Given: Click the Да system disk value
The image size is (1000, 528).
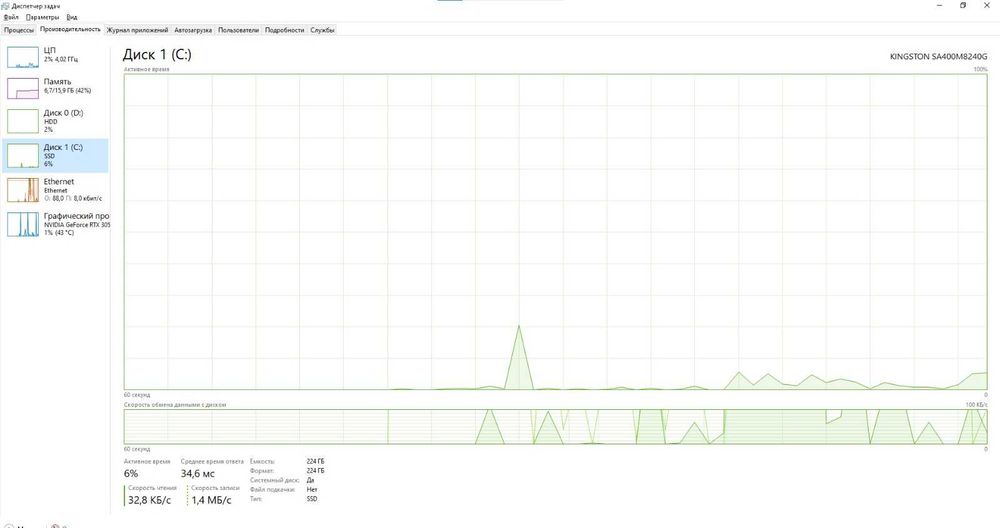Looking at the screenshot, I should click(311, 480).
